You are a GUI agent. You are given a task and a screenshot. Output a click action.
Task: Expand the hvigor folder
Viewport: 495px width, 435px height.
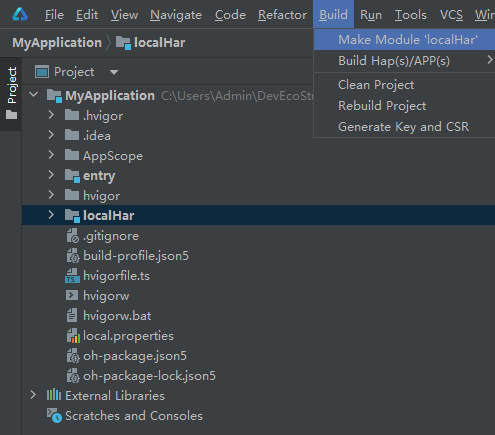[x=51, y=195]
